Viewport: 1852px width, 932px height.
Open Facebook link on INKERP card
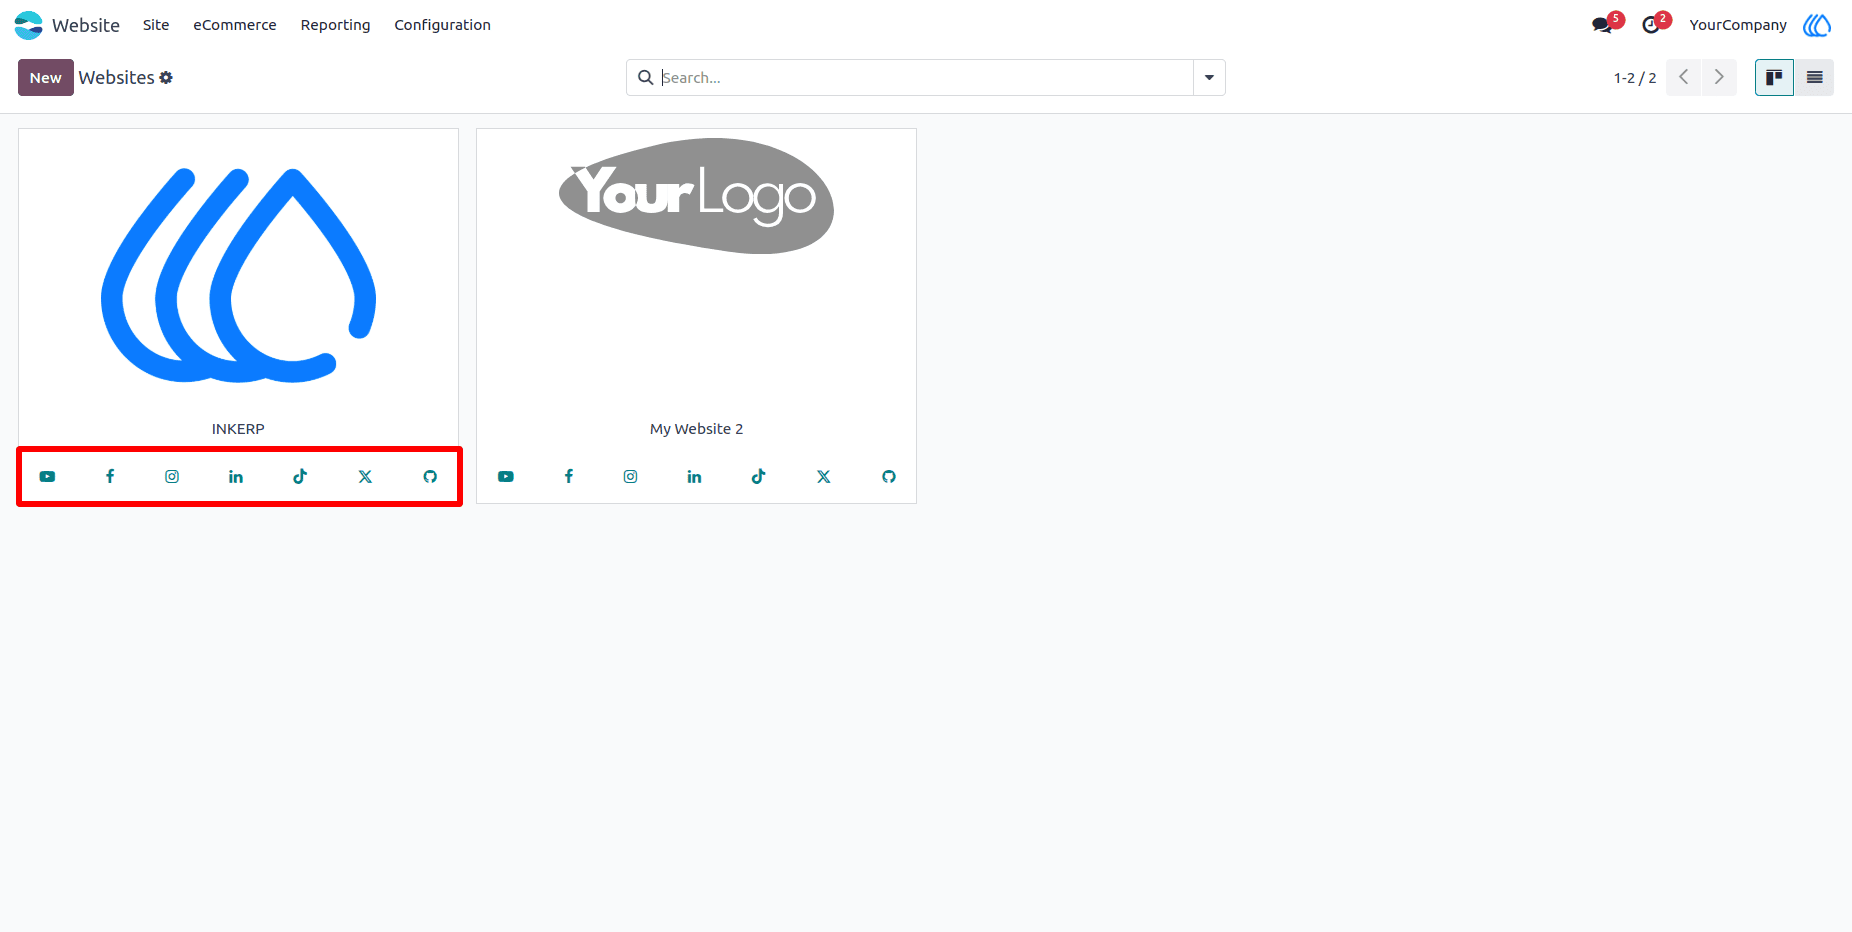[110, 477]
